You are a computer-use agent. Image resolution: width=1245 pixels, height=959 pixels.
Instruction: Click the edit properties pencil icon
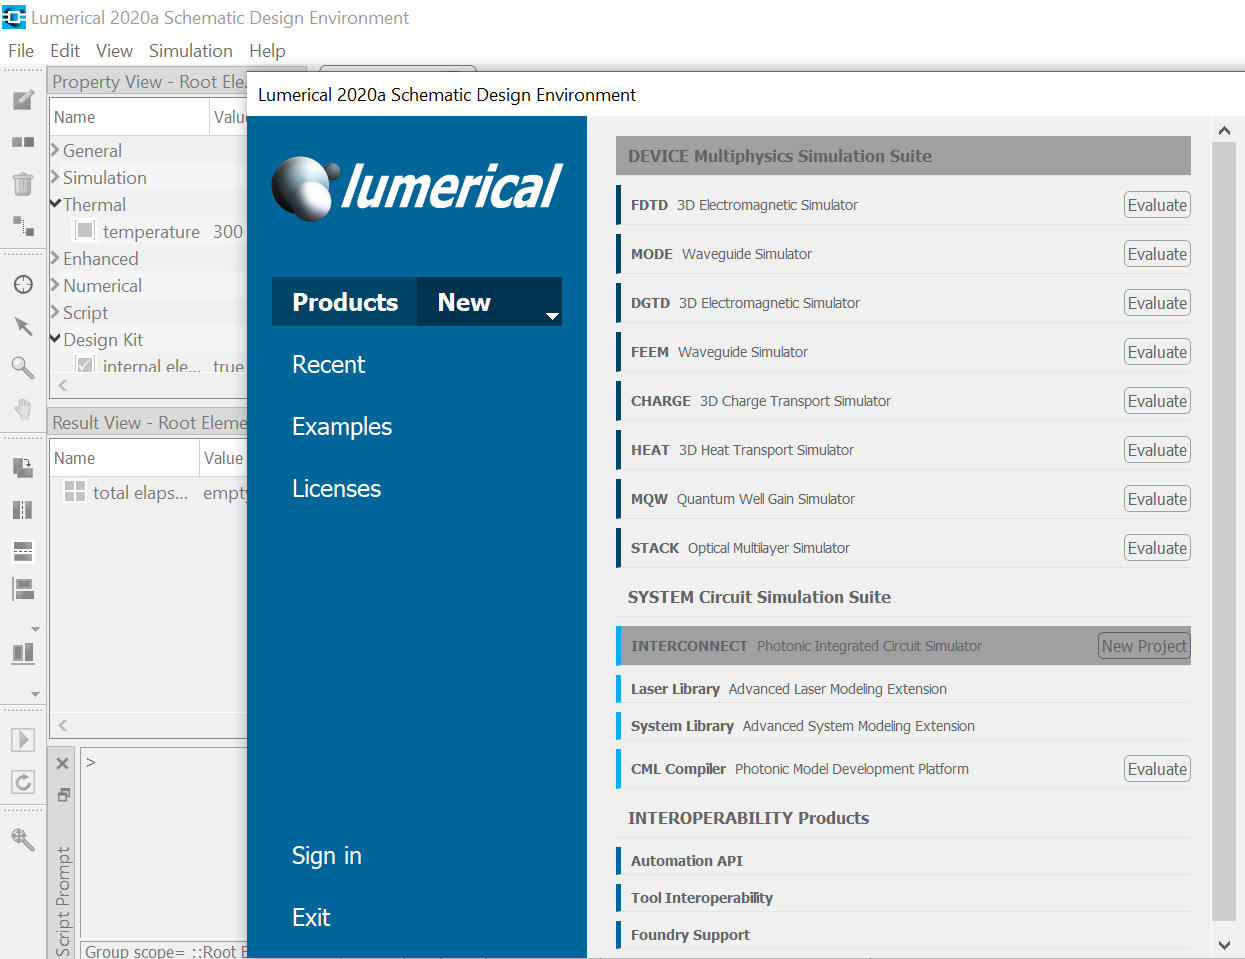(23, 100)
